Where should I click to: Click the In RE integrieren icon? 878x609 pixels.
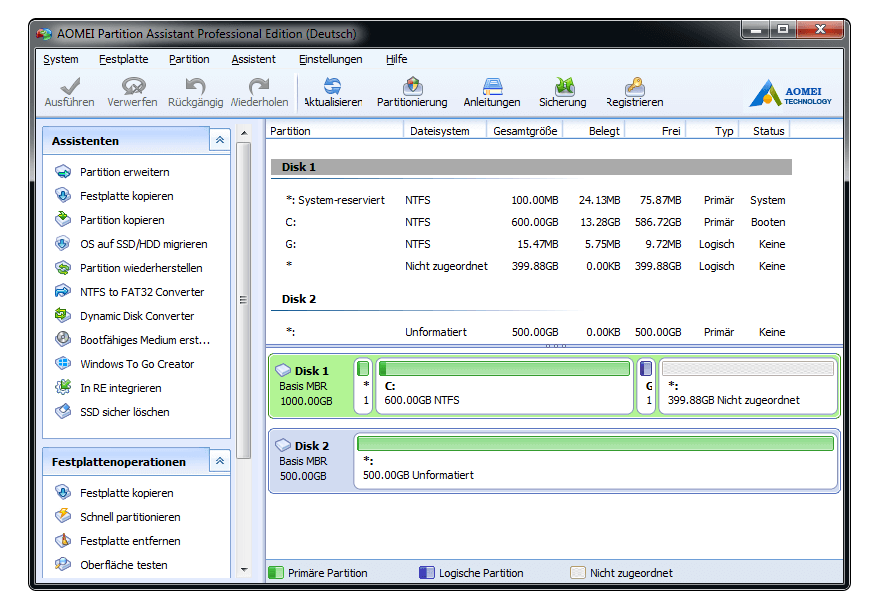click(x=63, y=387)
